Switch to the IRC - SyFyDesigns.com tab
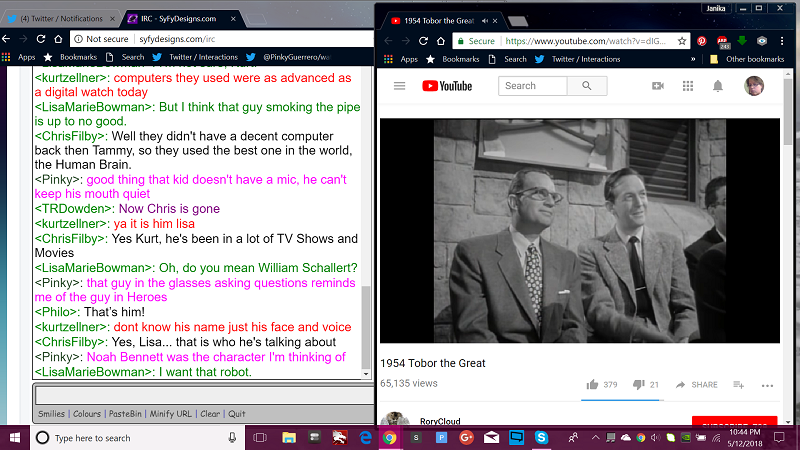800x450 pixels. coord(179,19)
